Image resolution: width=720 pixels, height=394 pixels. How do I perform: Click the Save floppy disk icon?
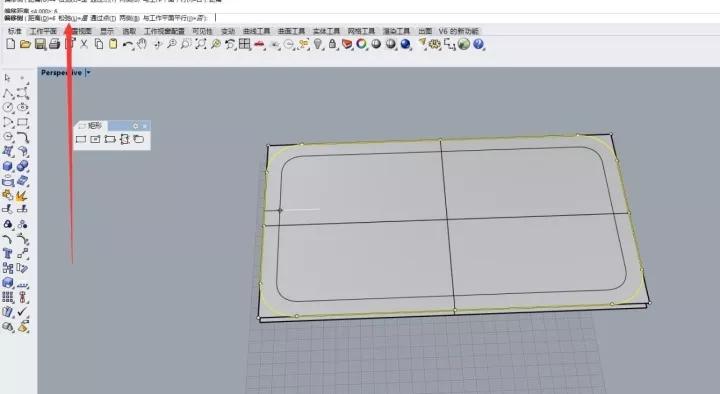40,44
